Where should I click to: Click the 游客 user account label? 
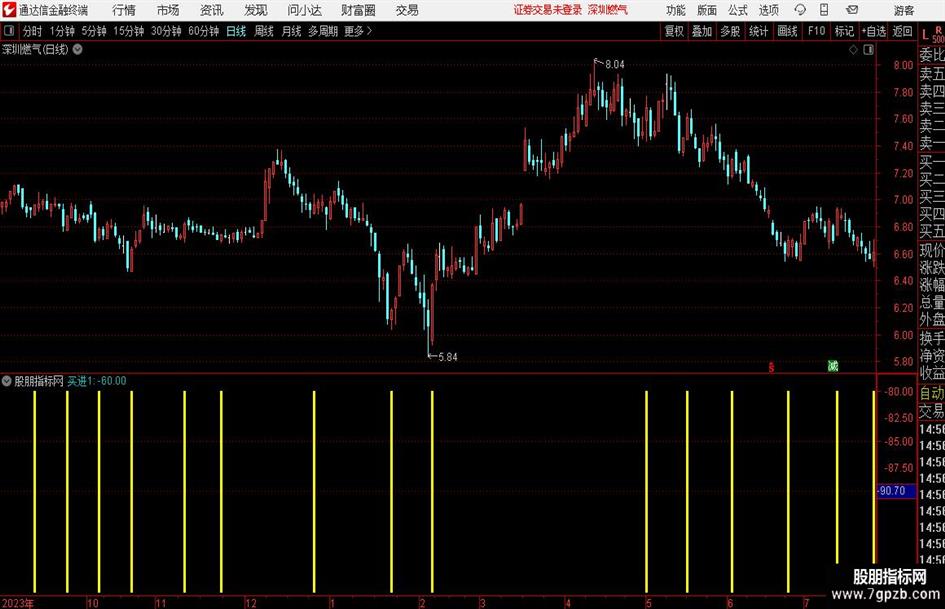(x=903, y=10)
